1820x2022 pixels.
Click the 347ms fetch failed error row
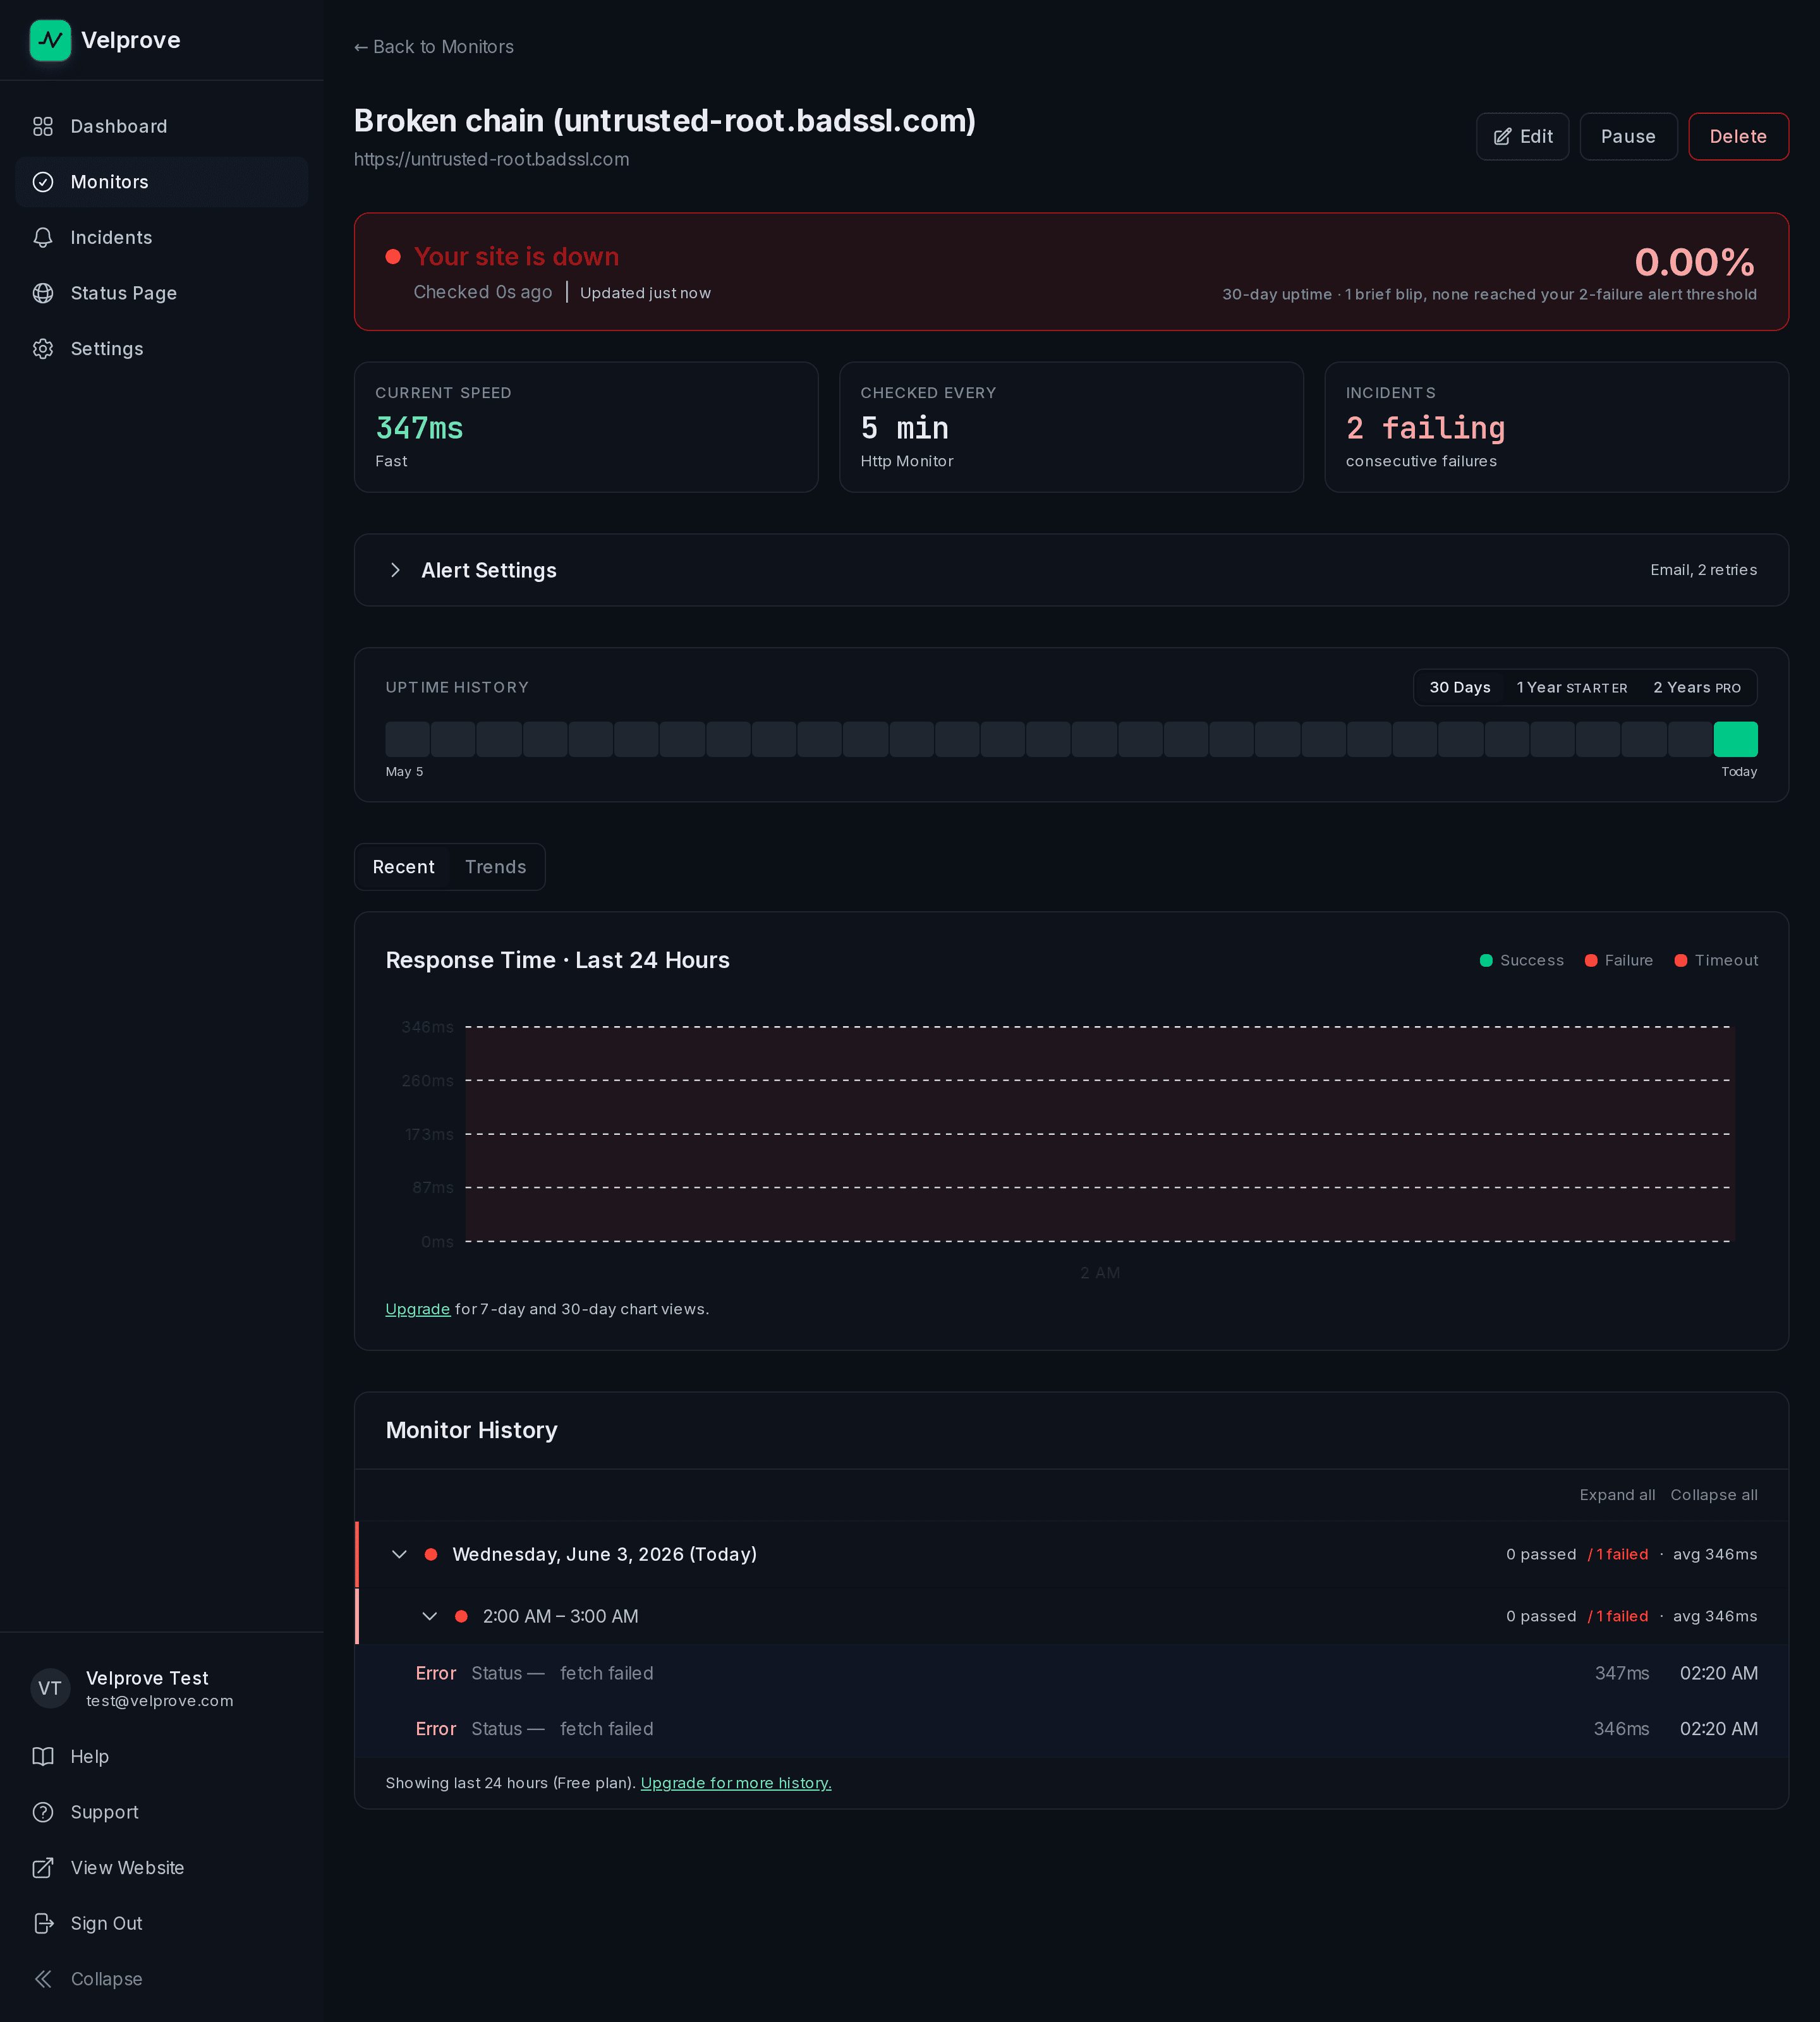tap(1072, 1673)
